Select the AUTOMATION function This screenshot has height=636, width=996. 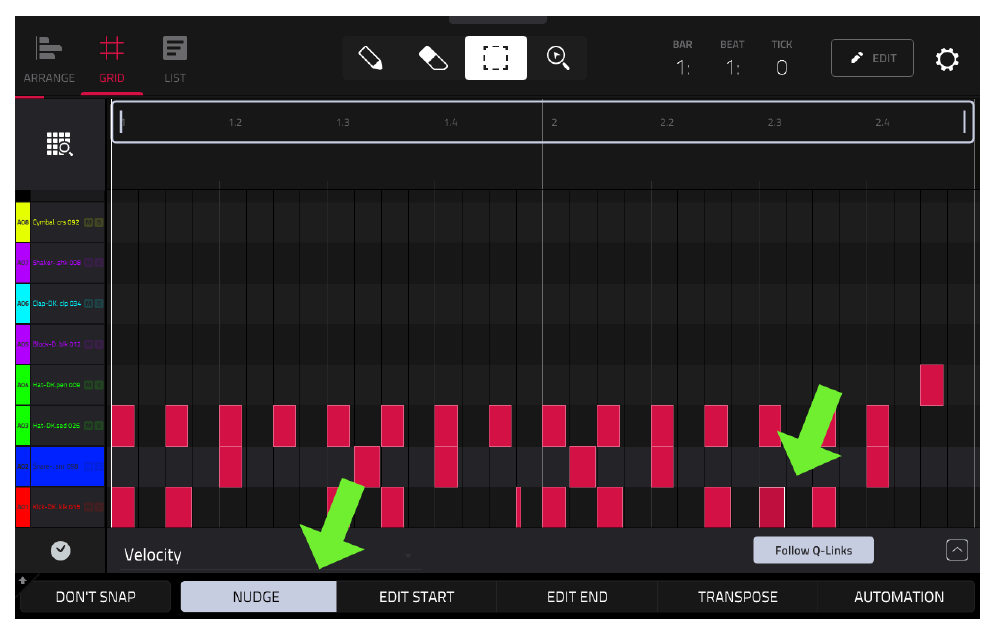(x=898, y=597)
